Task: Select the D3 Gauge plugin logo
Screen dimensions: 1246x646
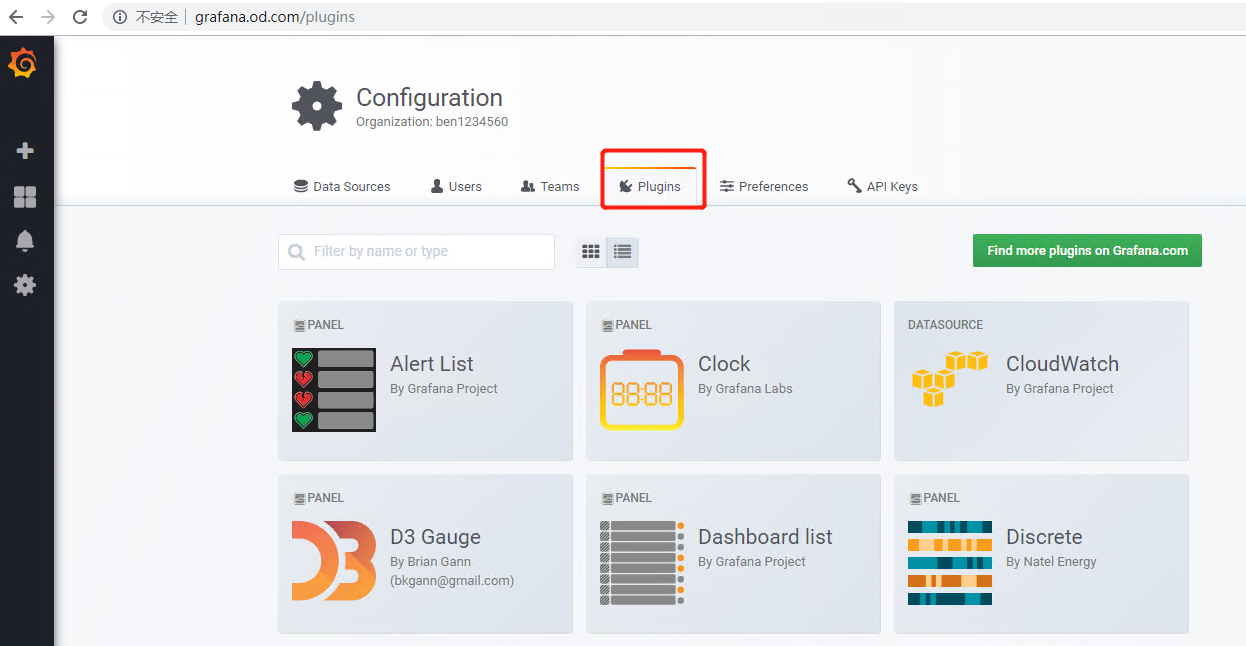Action: pyautogui.click(x=333, y=561)
